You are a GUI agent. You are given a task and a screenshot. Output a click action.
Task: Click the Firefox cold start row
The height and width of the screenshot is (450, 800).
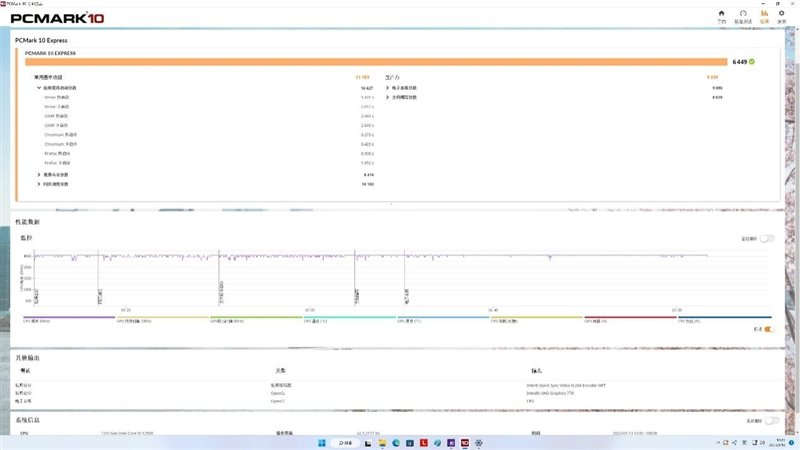click(209, 163)
